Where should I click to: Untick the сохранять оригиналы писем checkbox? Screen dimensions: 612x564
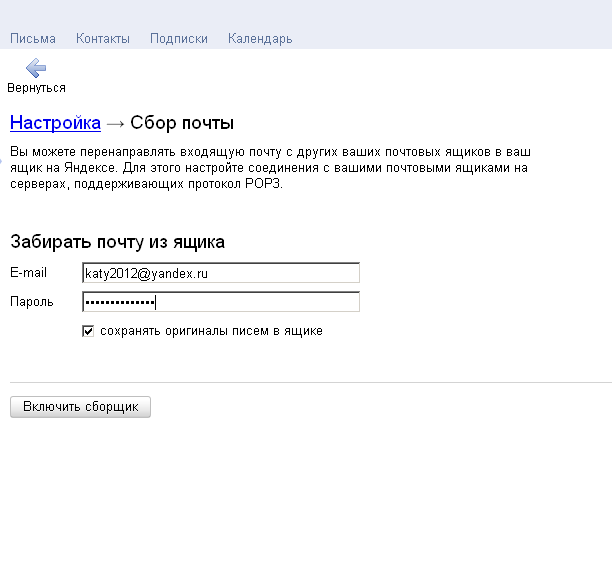tap(88, 331)
